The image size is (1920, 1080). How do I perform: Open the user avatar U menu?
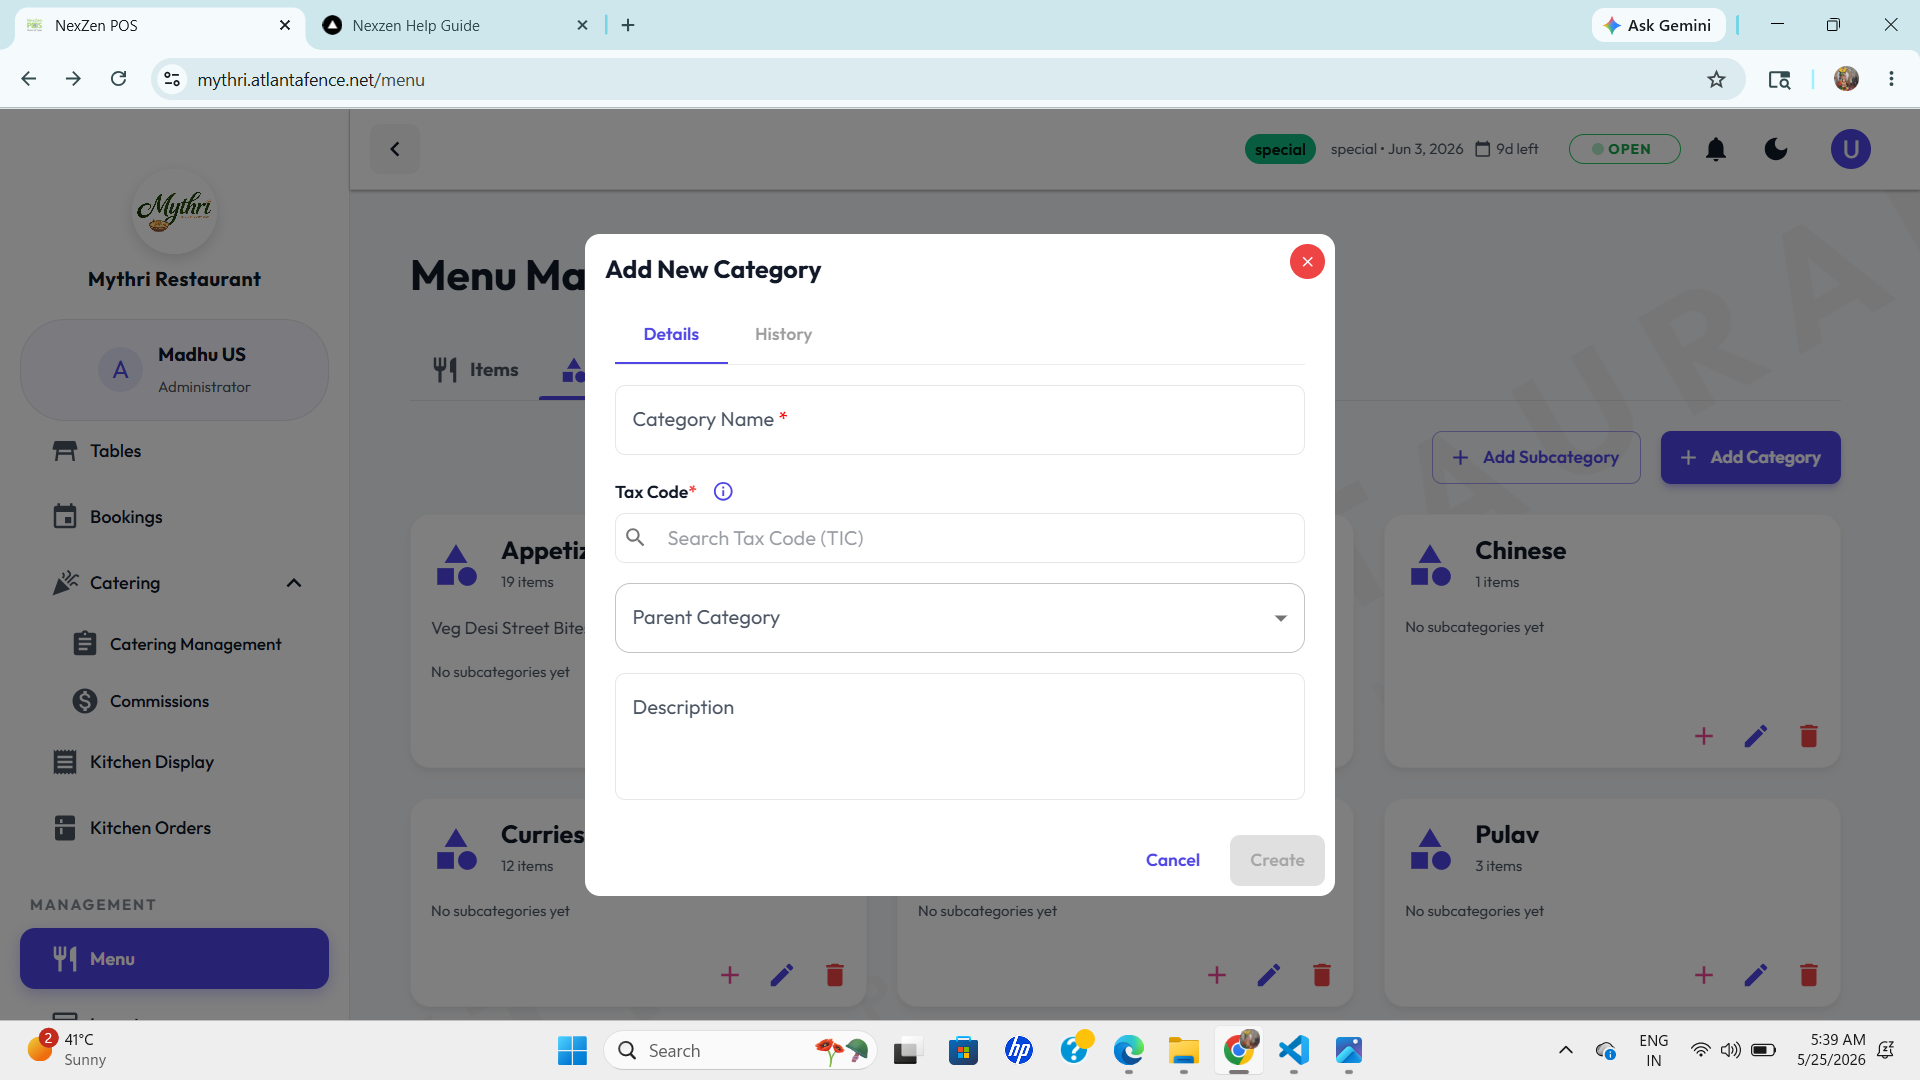pyautogui.click(x=1850, y=149)
